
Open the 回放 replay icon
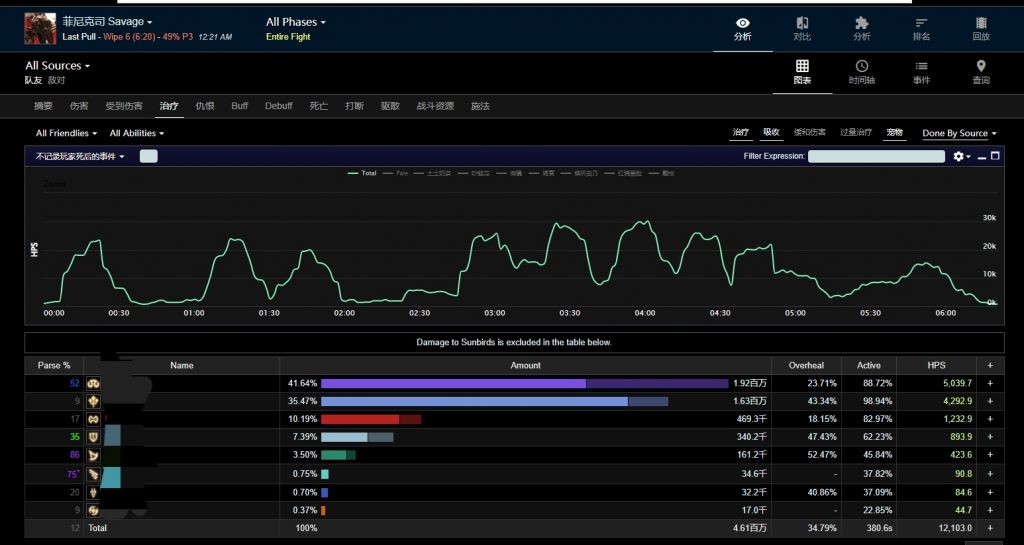click(981, 28)
